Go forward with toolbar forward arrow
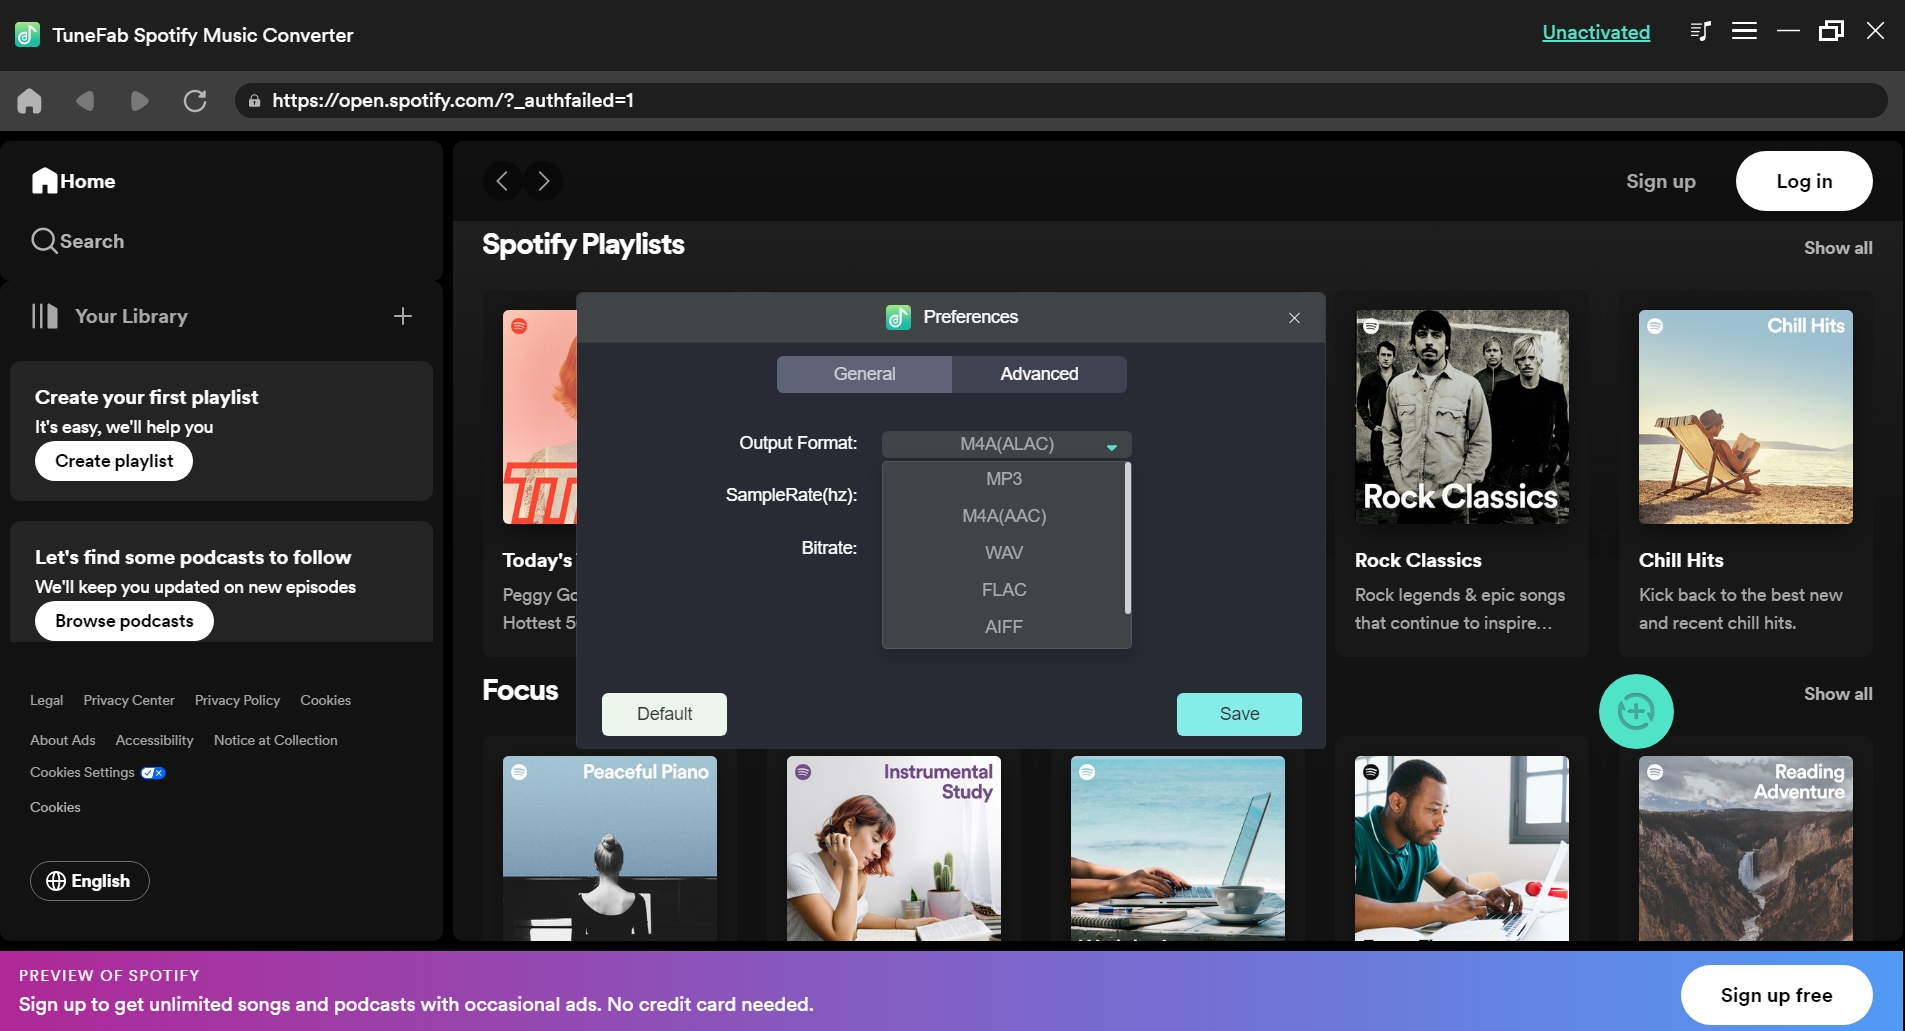1905x1031 pixels. (140, 100)
